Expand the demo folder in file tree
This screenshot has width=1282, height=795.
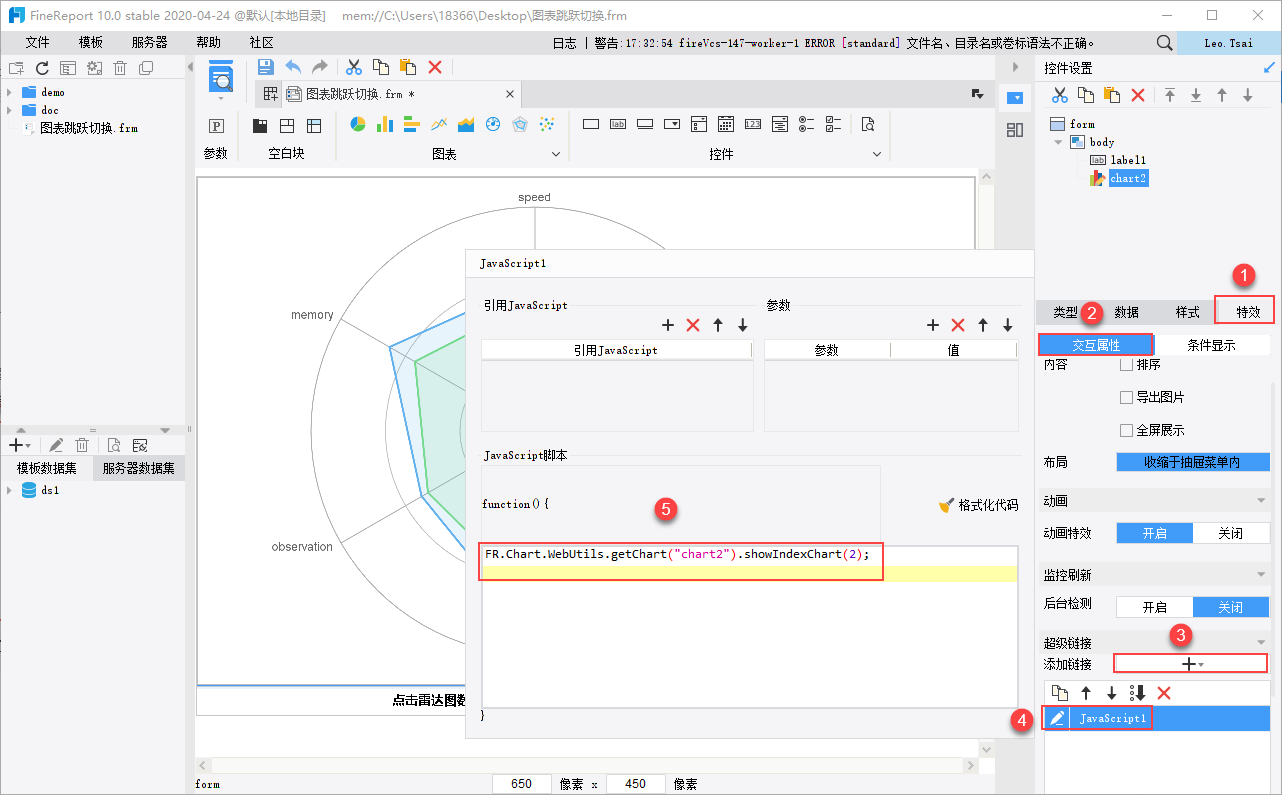(x=10, y=92)
